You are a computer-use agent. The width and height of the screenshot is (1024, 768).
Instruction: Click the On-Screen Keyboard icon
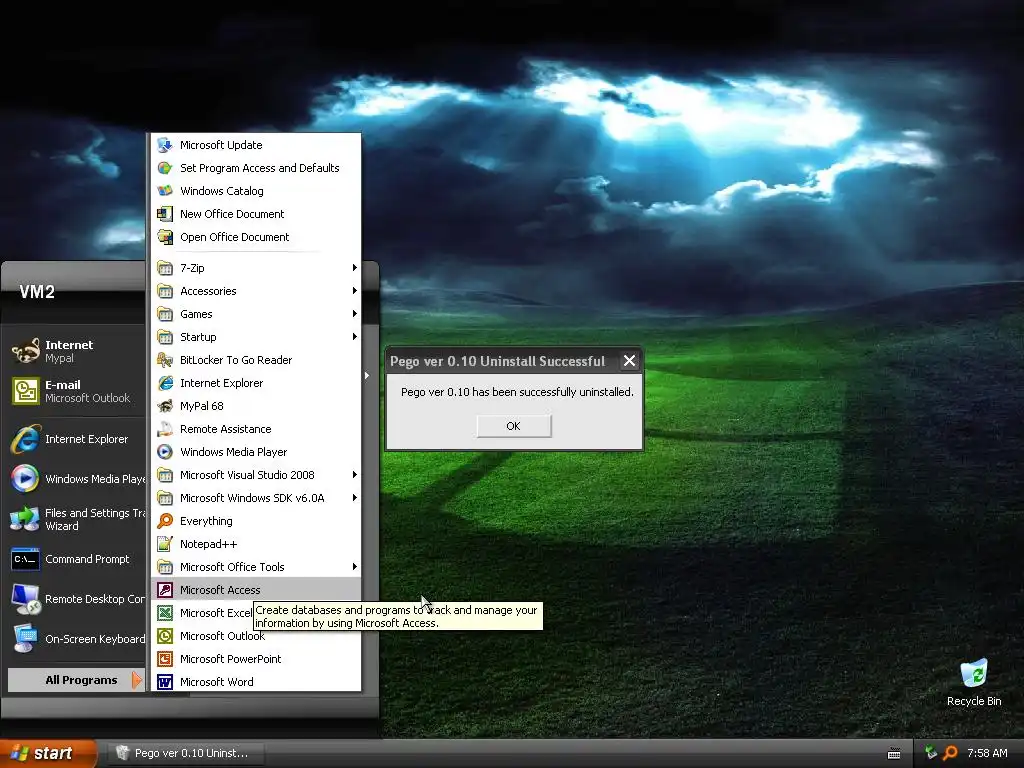25,639
